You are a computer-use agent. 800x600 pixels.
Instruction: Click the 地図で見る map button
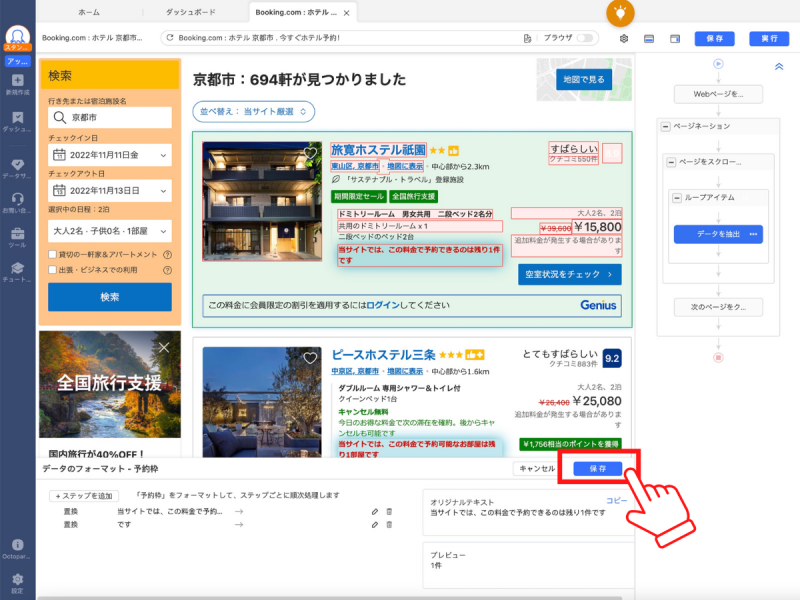click(x=584, y=80)
